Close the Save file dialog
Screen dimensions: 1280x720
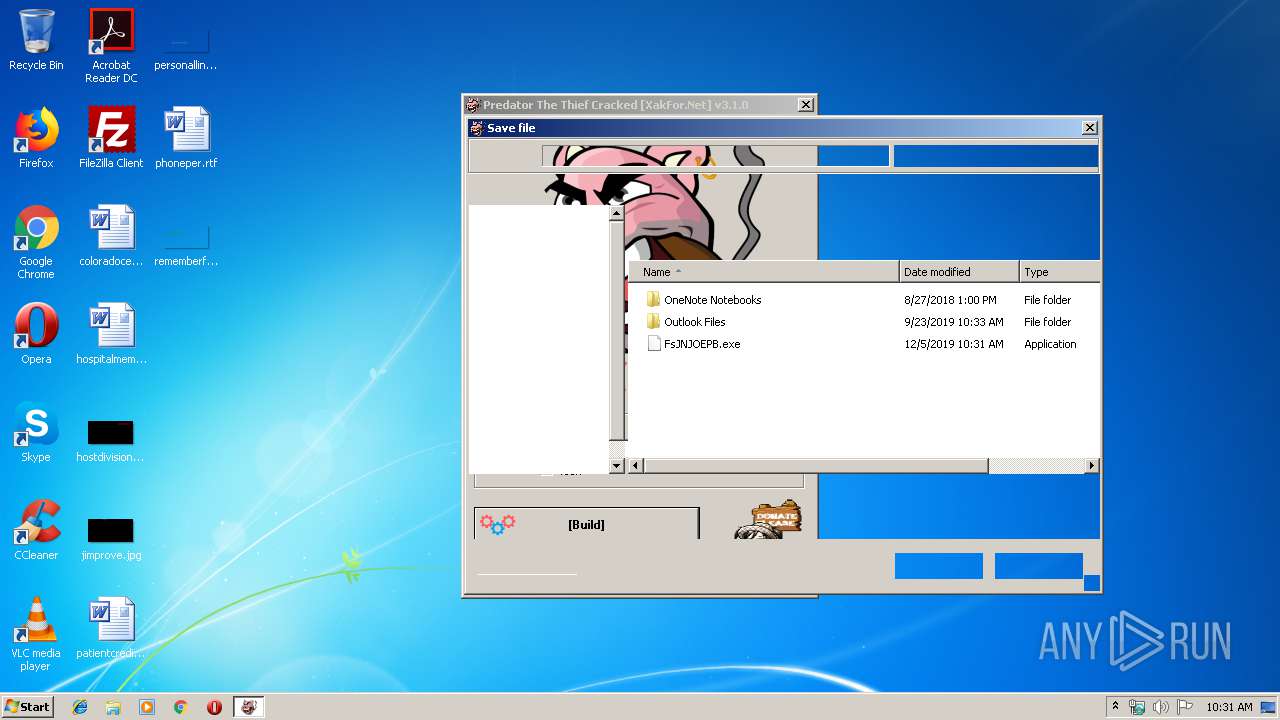point(1089,128)
